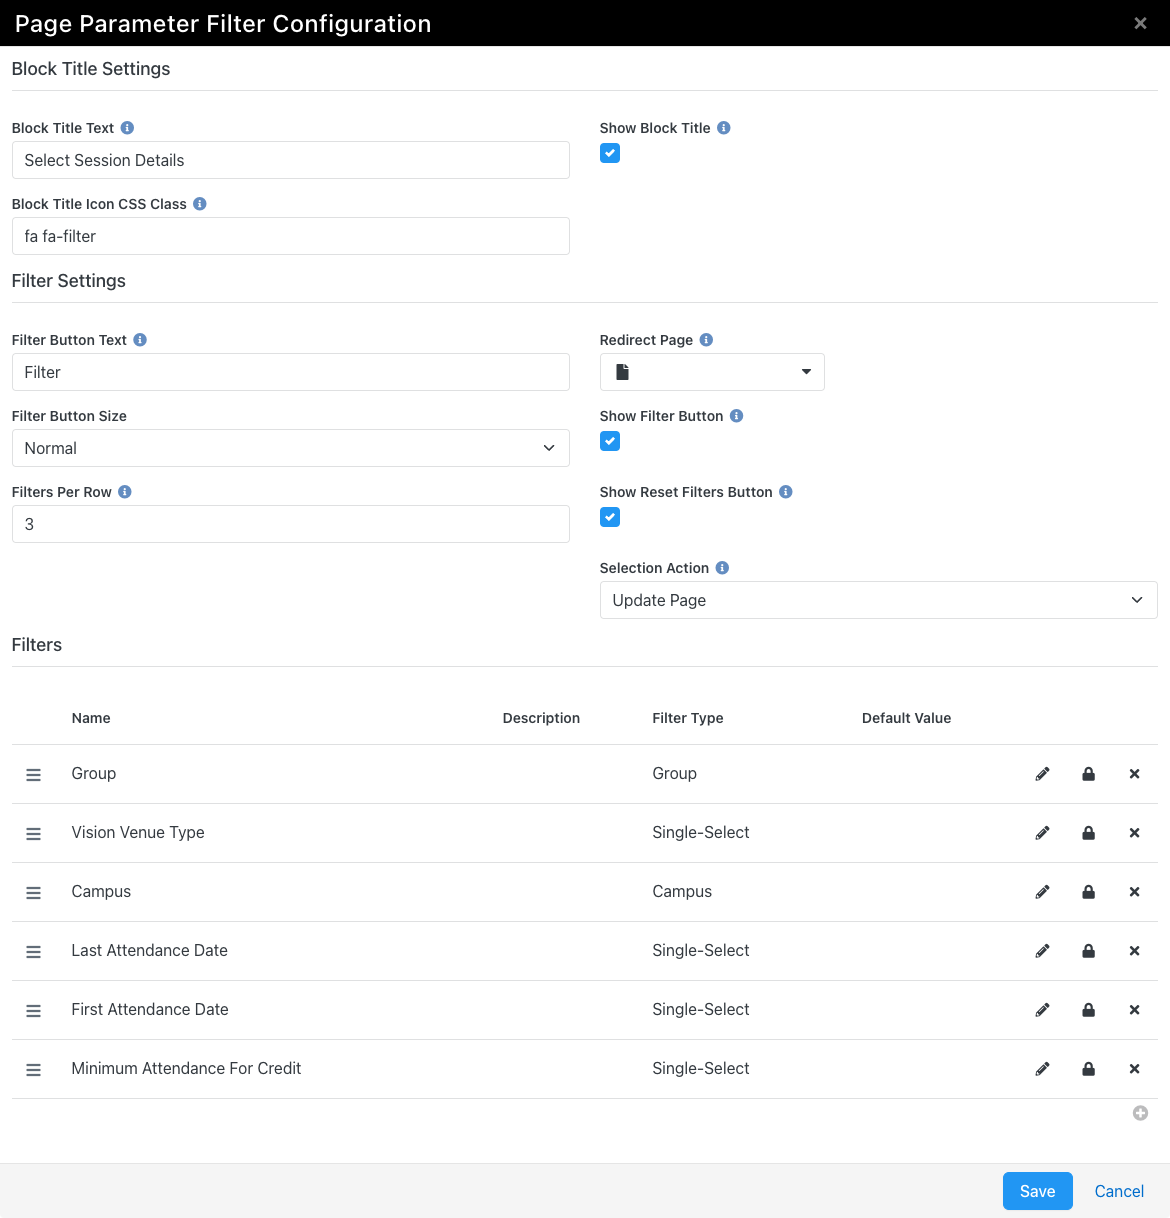Show help info for Block Title Text
The image size is (1170, 1218).
tap(127, 128)
